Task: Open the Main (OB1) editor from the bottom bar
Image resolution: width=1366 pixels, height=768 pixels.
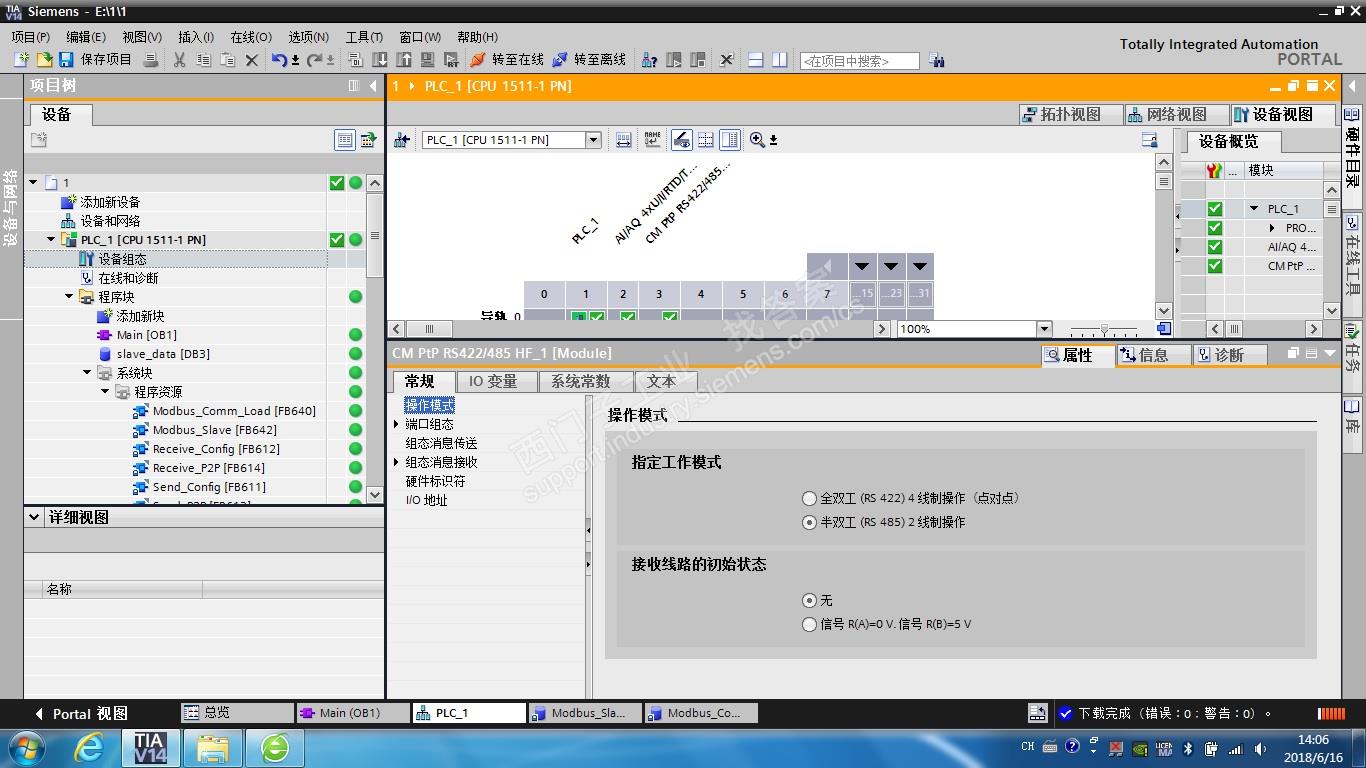Action: point(352,713)
